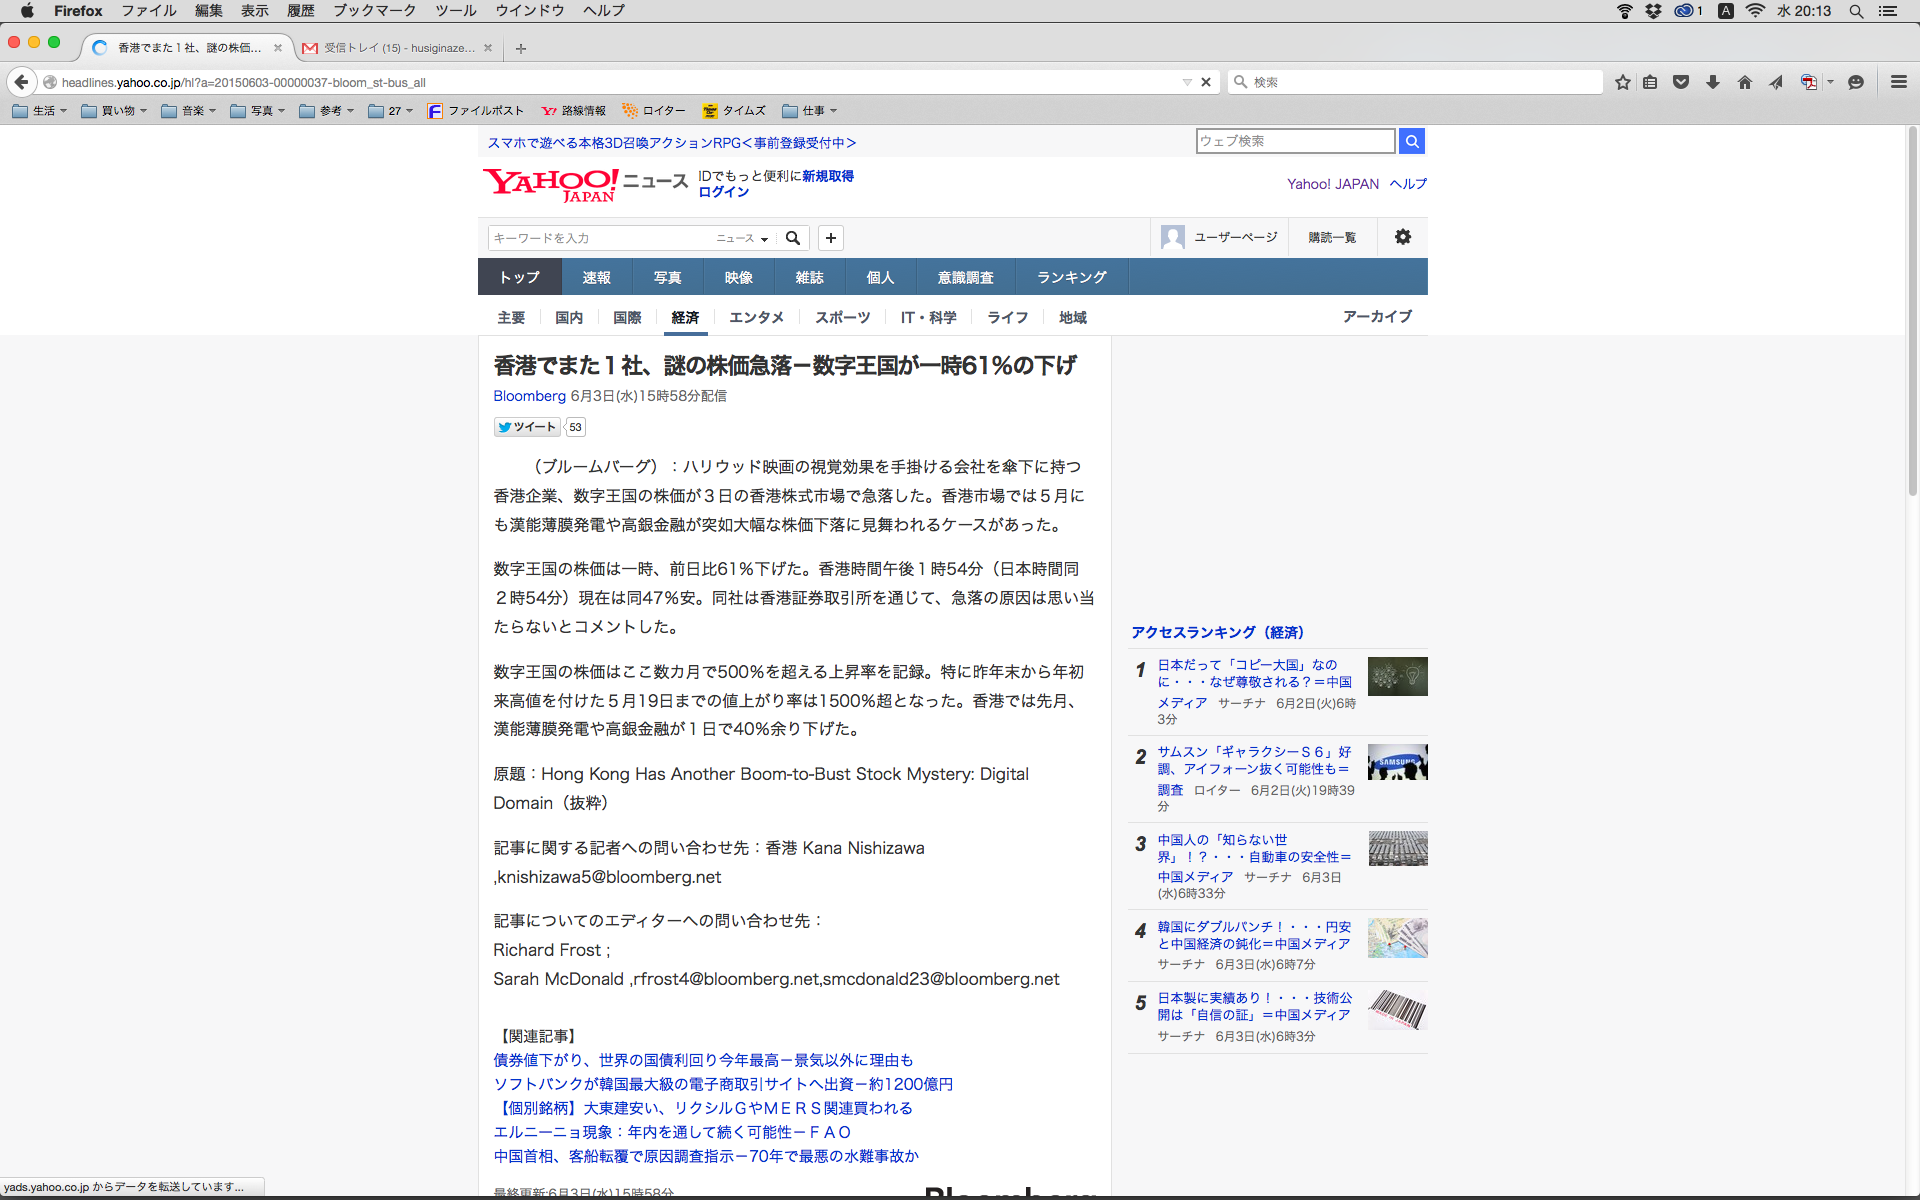Click the ツイート button
Screen dimensions: 1920x1200
tap(528, 427)
